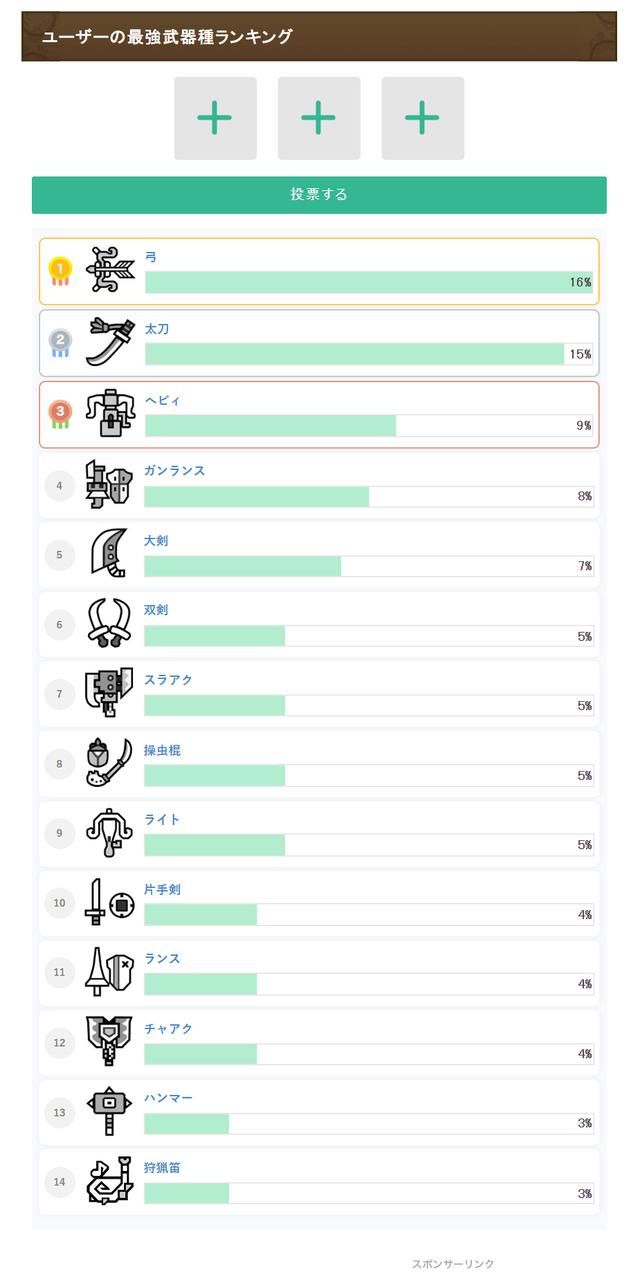This screenshot has width=640, height=1288.
Task: Add a weapon in the first plus slot
Action: coord(215,118)
